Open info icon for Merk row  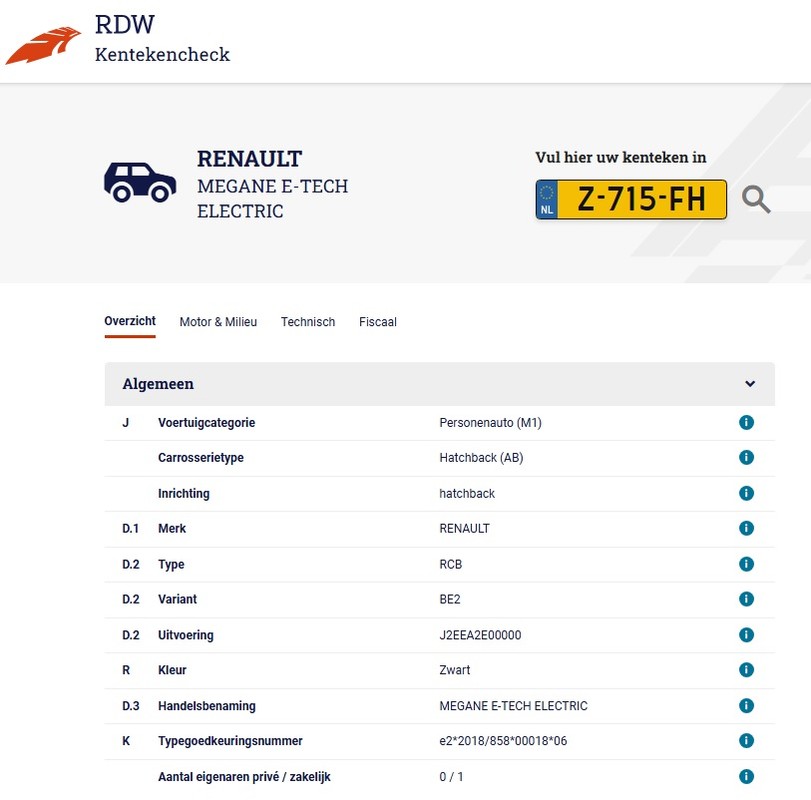[745, 528]
